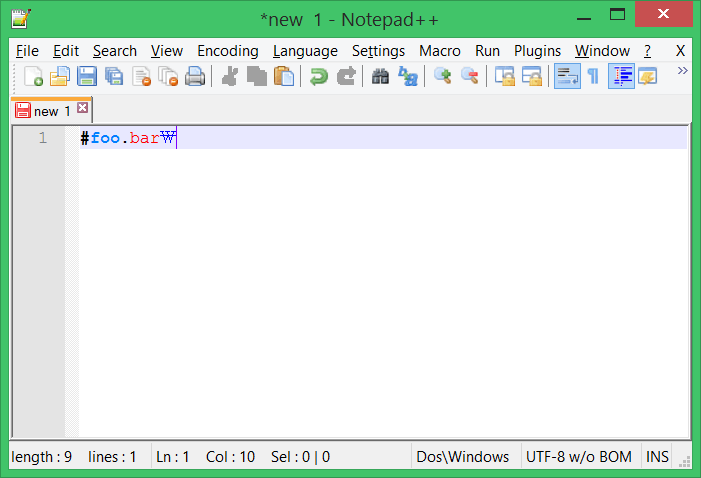This screenshot has height=478, width=701.
Task: Click the Open file folder icon
Action: tap(60, 76)
